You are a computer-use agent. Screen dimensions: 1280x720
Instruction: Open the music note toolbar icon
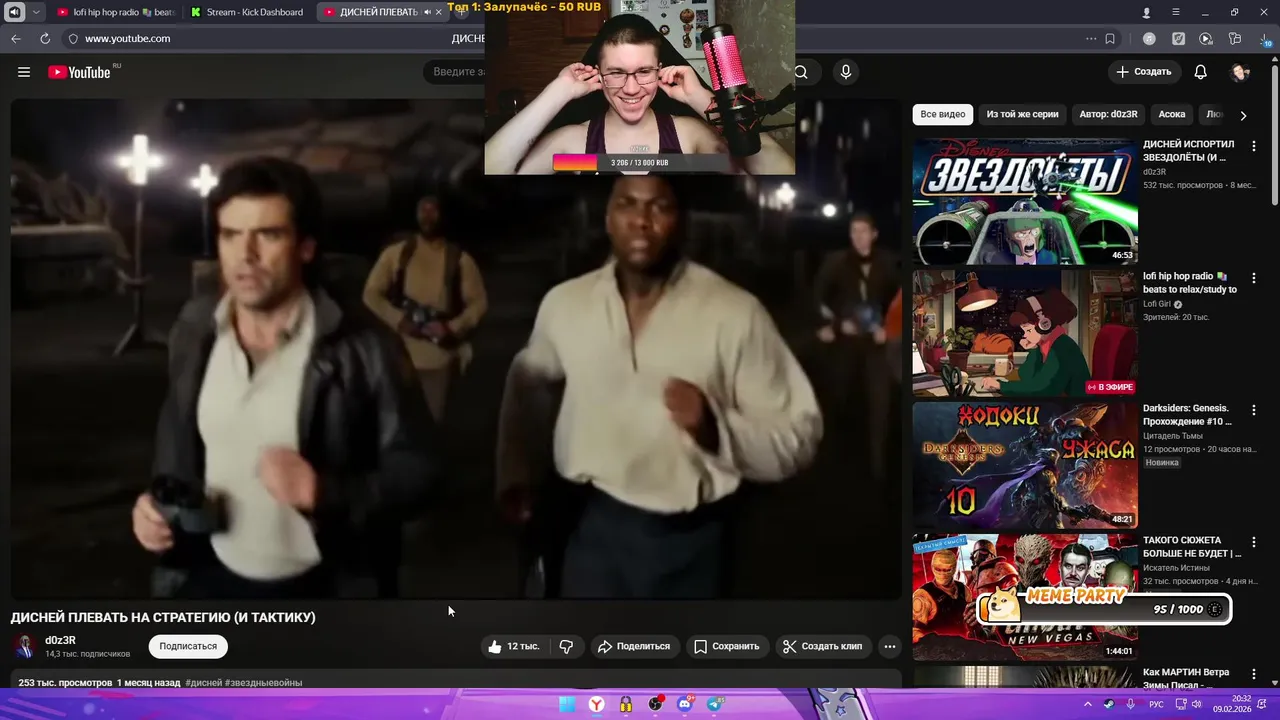(x=1150, y=39)
